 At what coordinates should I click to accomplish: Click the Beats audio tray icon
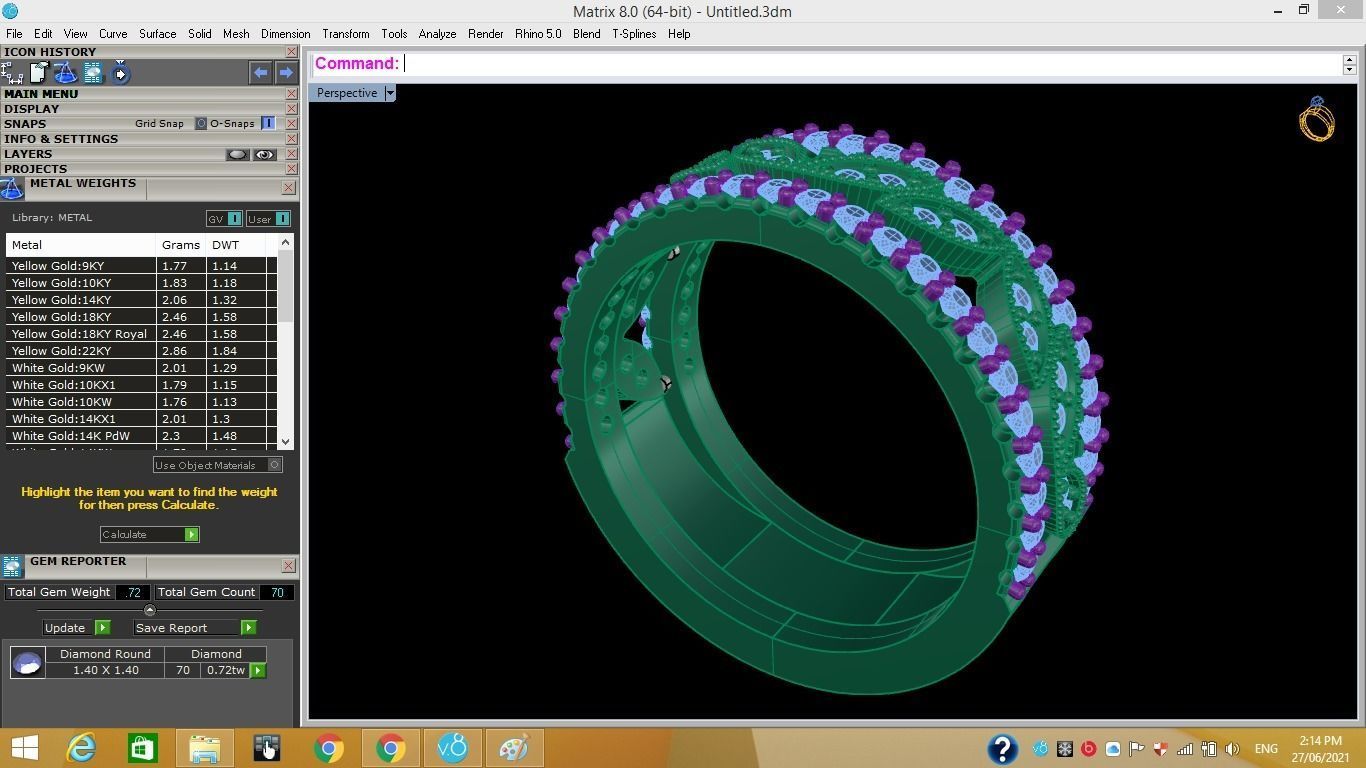click(x=1089, y=749)
